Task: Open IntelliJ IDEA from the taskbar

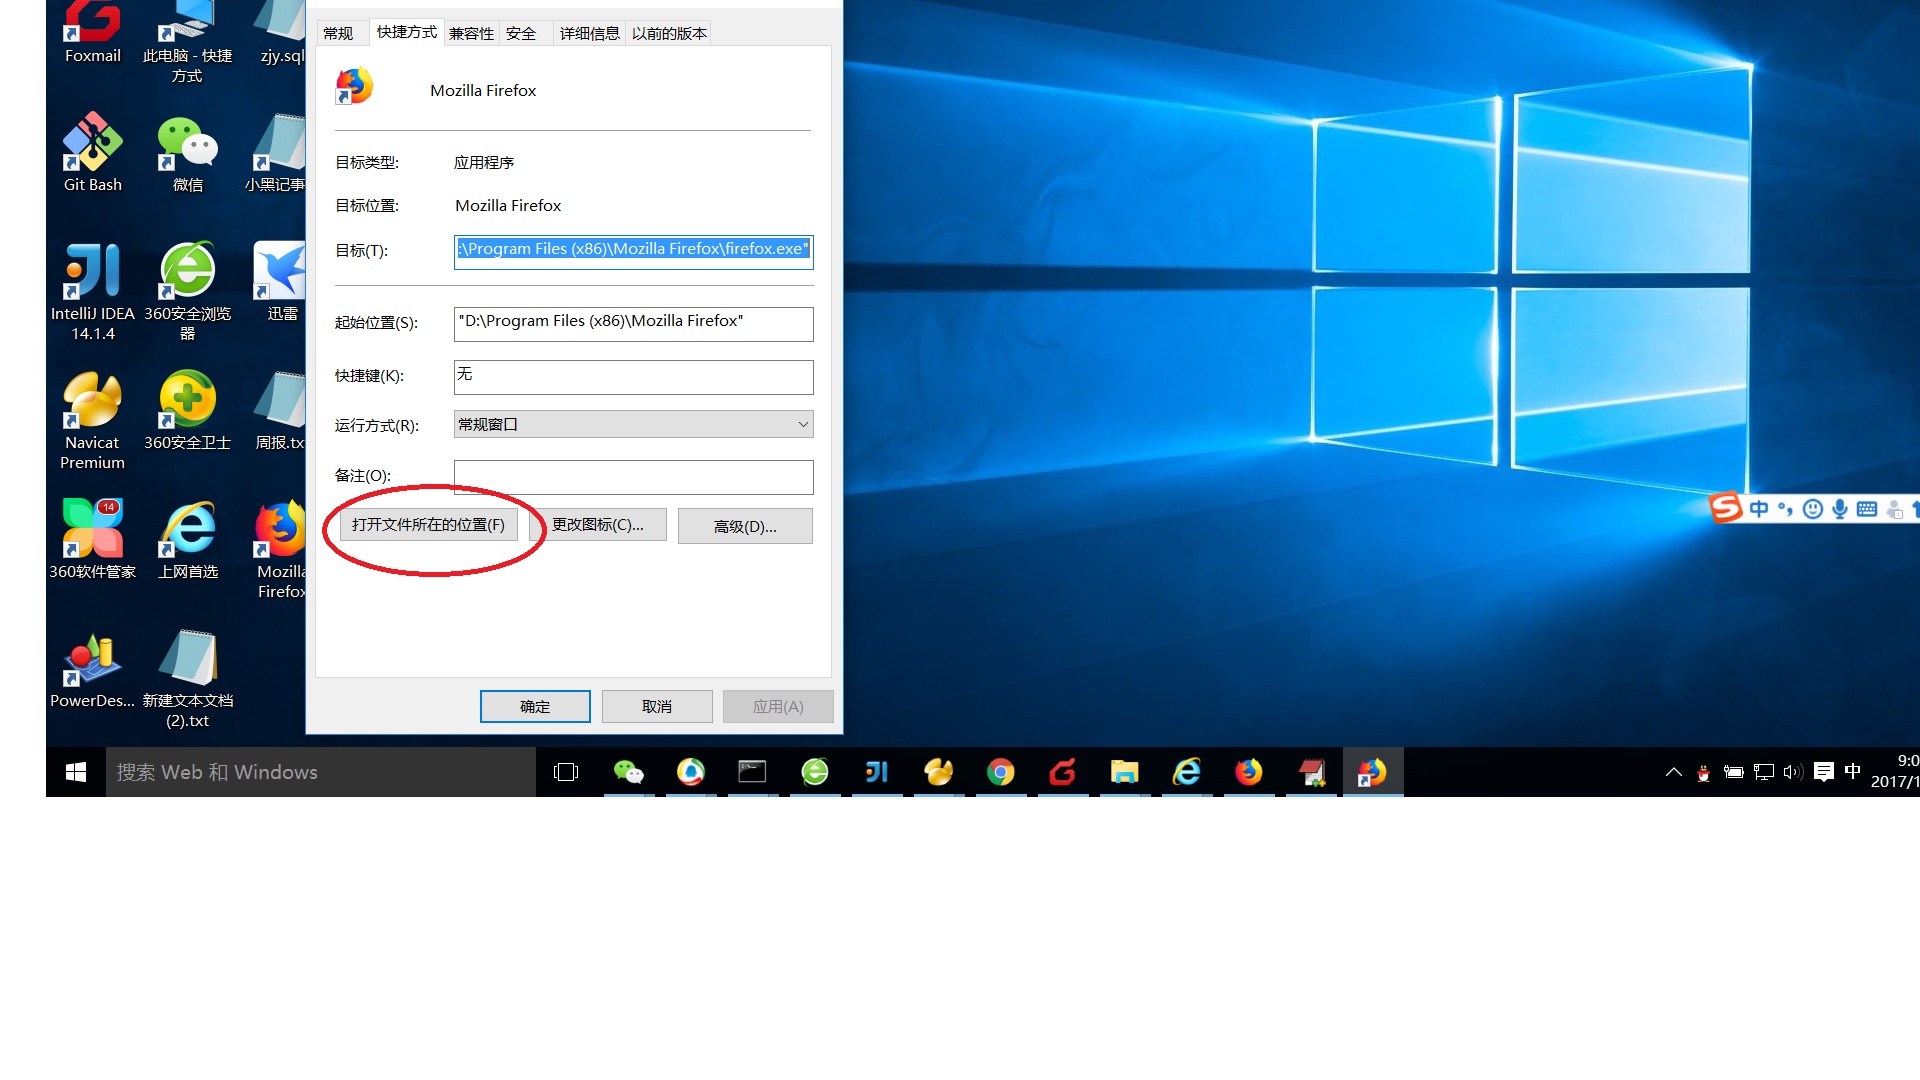Action: [x=876, y=772]
